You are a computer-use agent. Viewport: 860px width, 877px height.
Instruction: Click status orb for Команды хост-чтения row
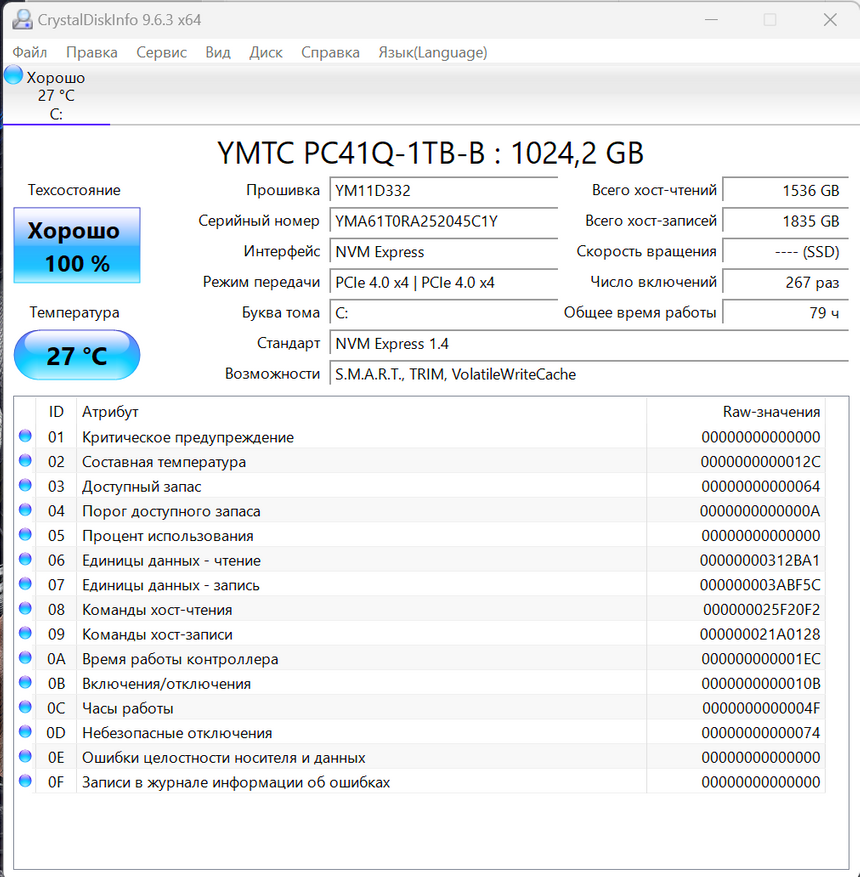point(25,608)
